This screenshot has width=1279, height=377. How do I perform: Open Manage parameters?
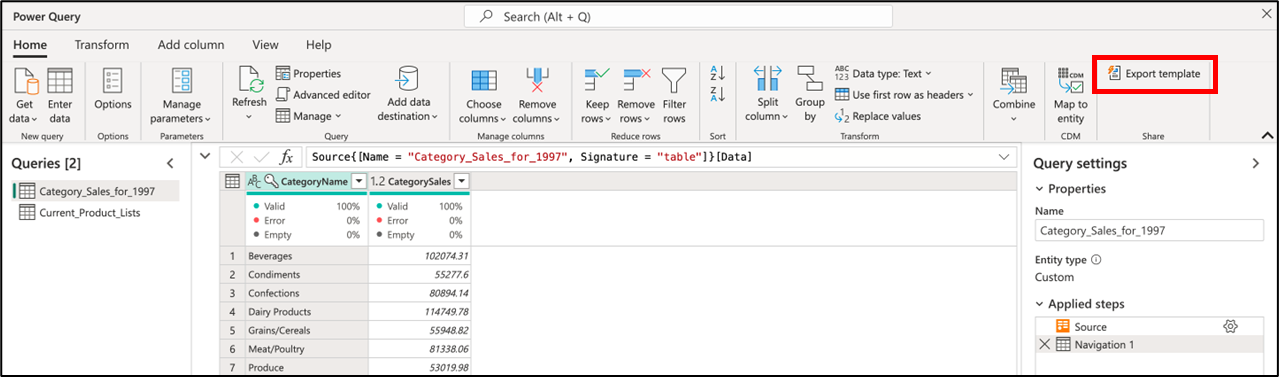point(182,96)
